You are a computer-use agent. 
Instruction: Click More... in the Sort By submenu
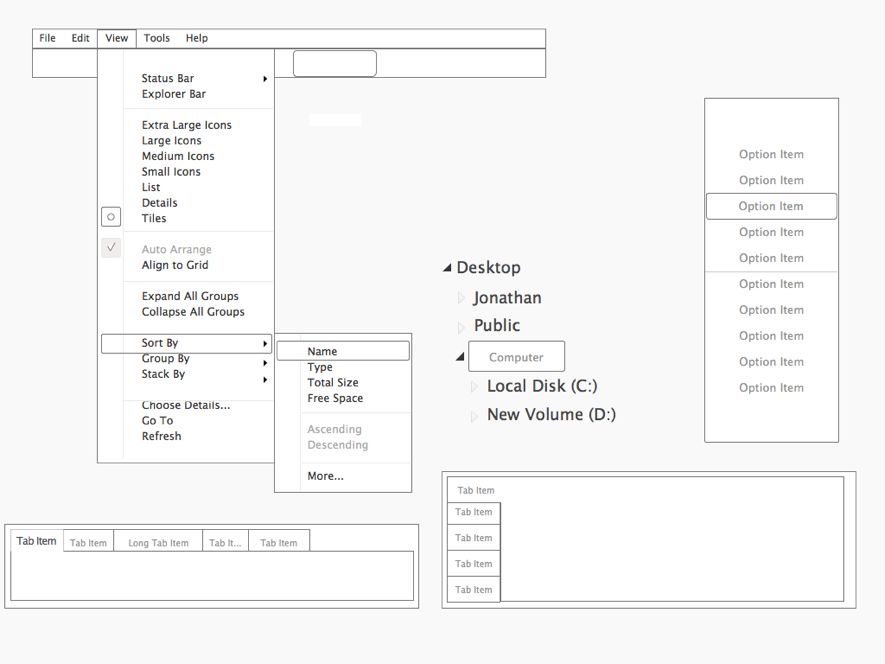325,476
